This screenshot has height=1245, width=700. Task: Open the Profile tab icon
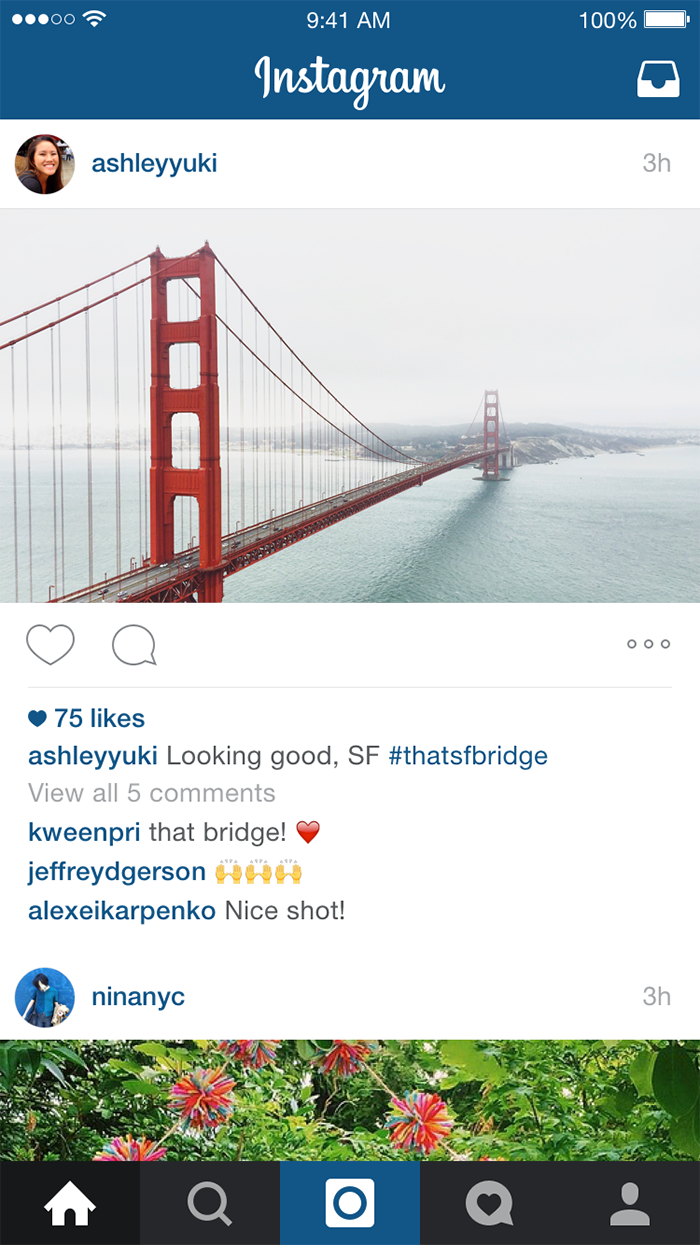630,1203
